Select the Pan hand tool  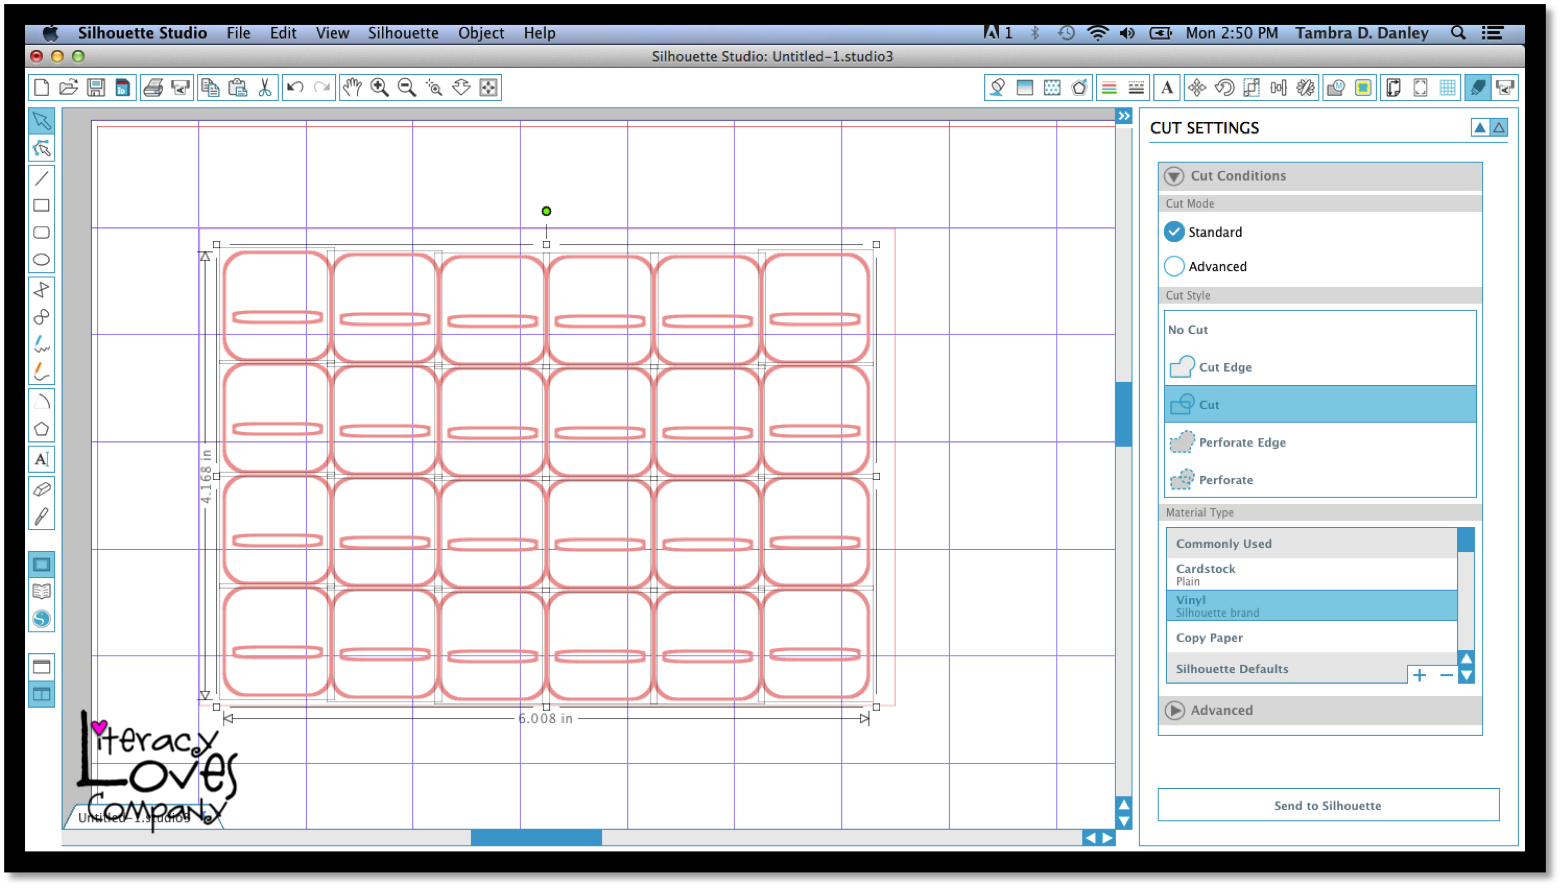(x=352, y=88)
